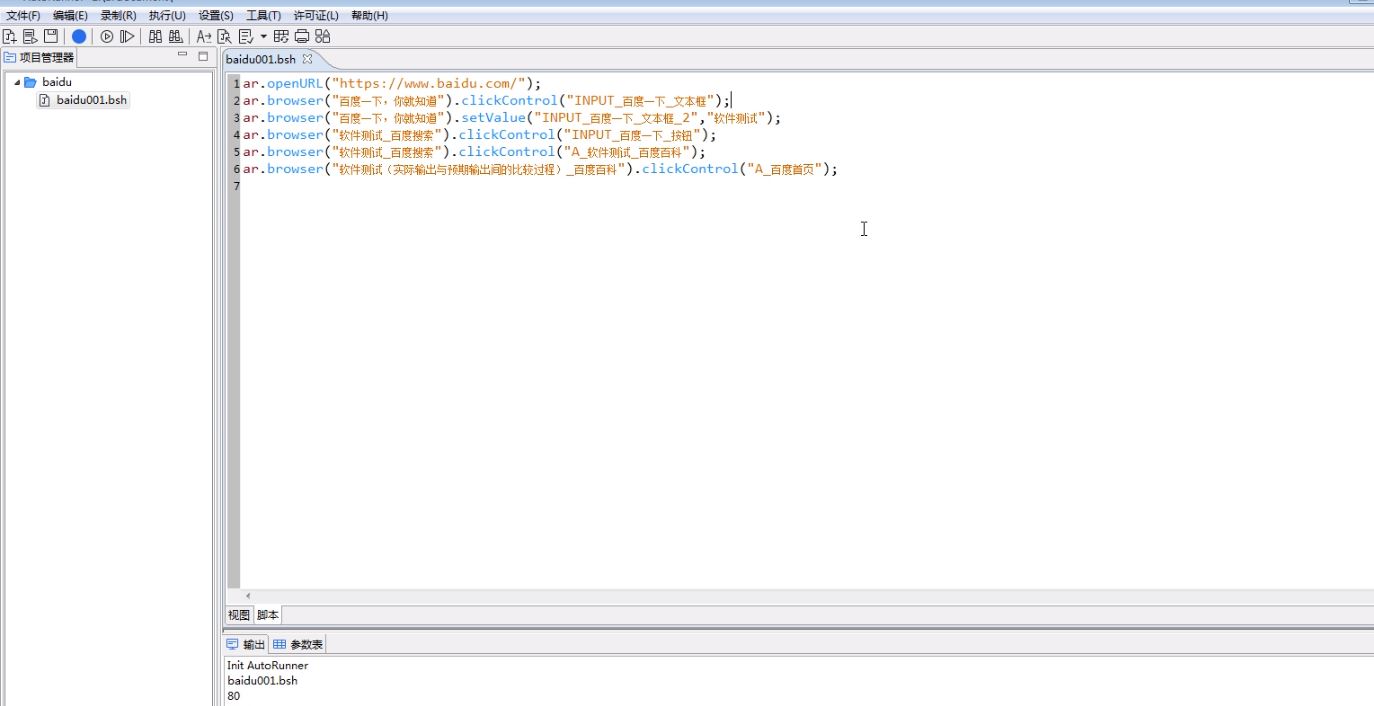Select baidu001.bsh in the project tree
Screen dimensions: 1374x706
click(x=91, y=100)
